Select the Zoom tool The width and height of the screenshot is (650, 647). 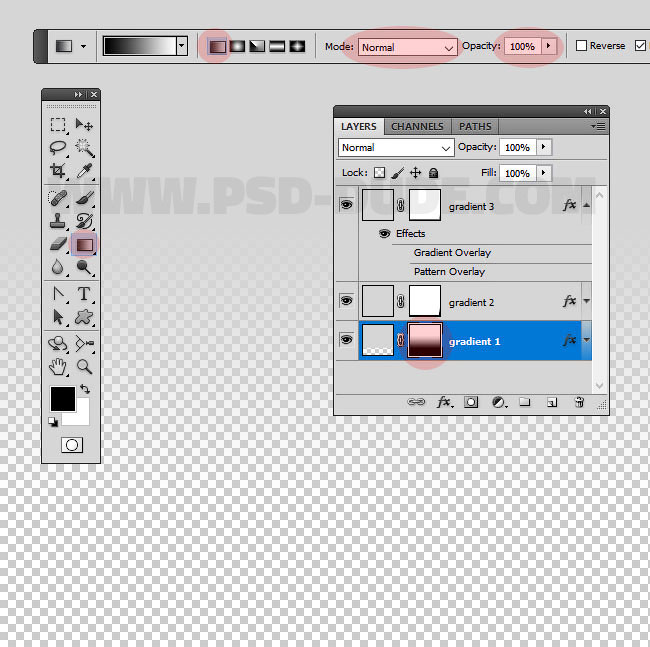[84, 367]
